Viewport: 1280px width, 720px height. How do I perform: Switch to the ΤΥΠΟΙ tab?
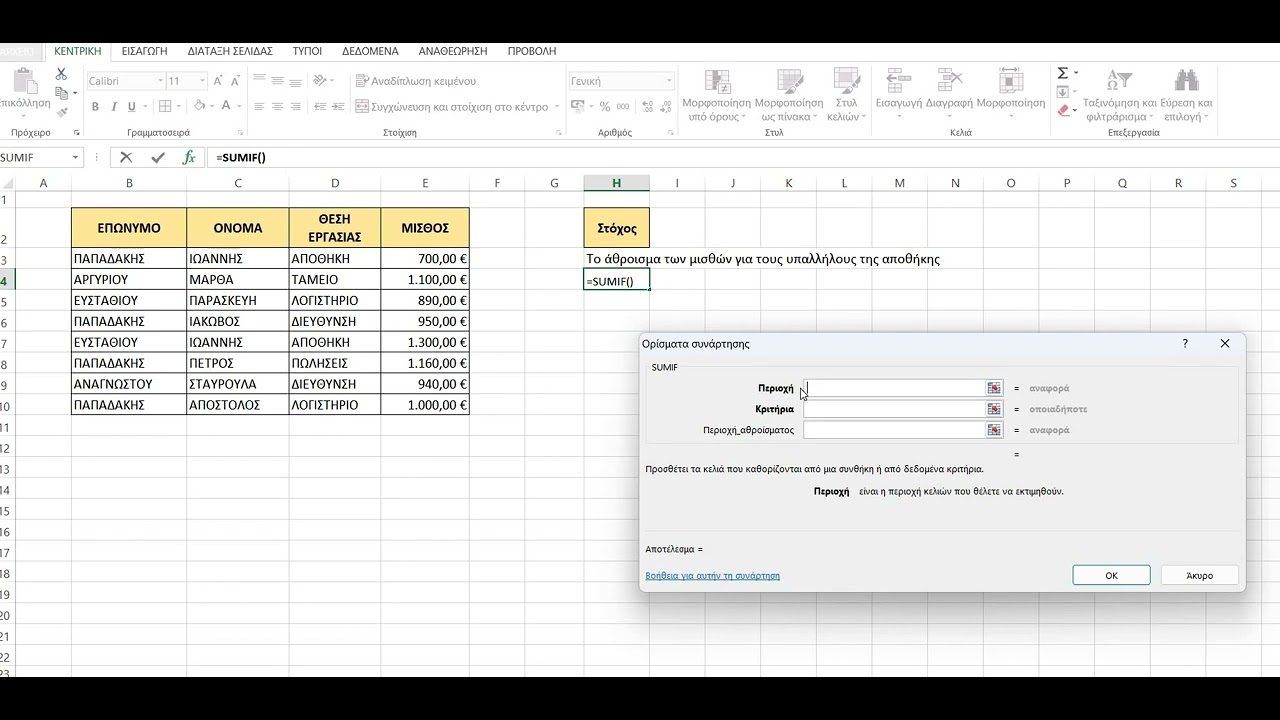click(x=307, y=51)
